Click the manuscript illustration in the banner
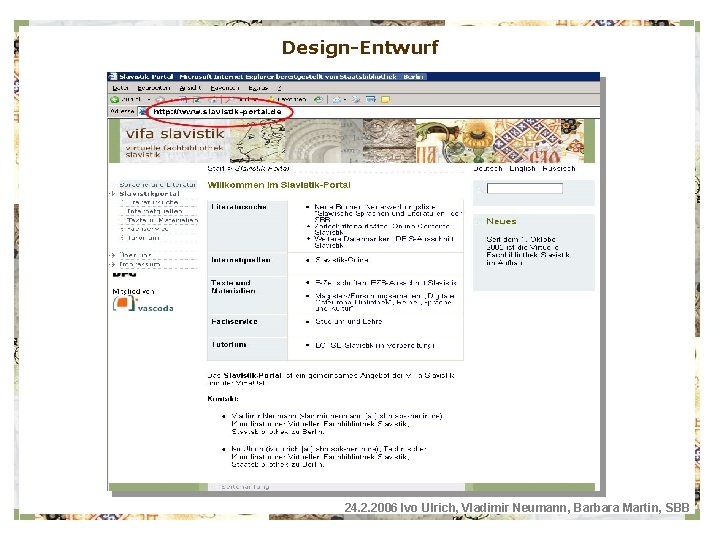 (501, 141)
